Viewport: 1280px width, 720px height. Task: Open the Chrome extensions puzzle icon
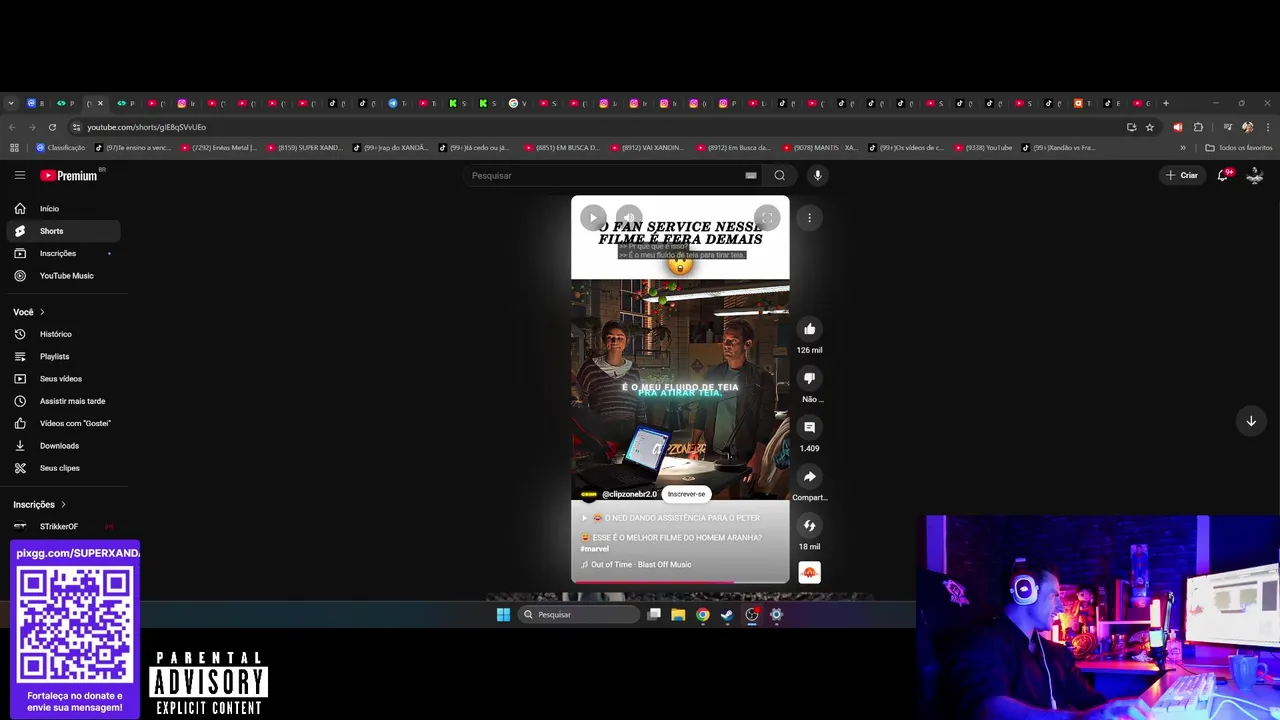1198,127
